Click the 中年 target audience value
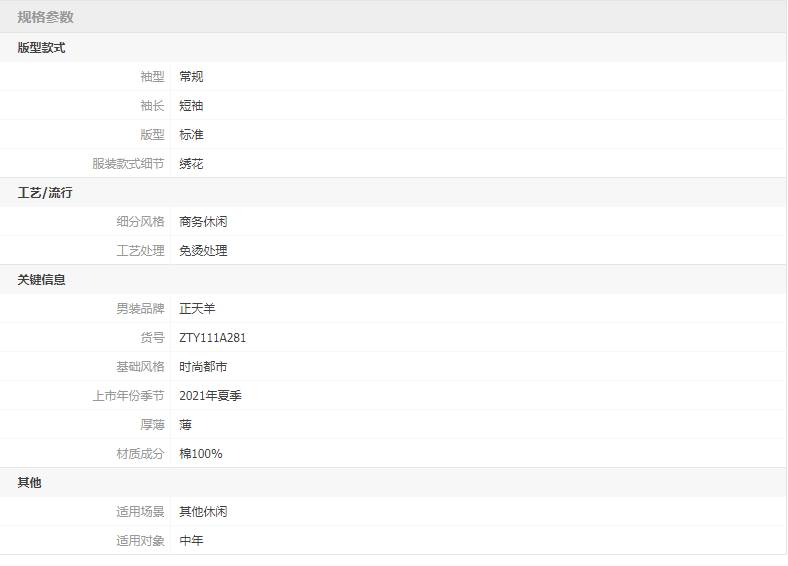 tap(191, 540)
